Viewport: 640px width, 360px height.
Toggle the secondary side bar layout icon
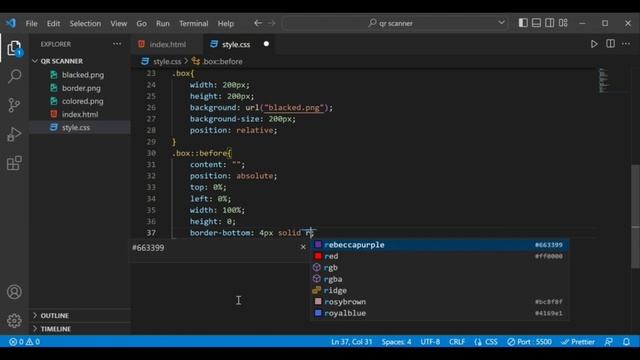pyautogui.click(x=550, y=23)
